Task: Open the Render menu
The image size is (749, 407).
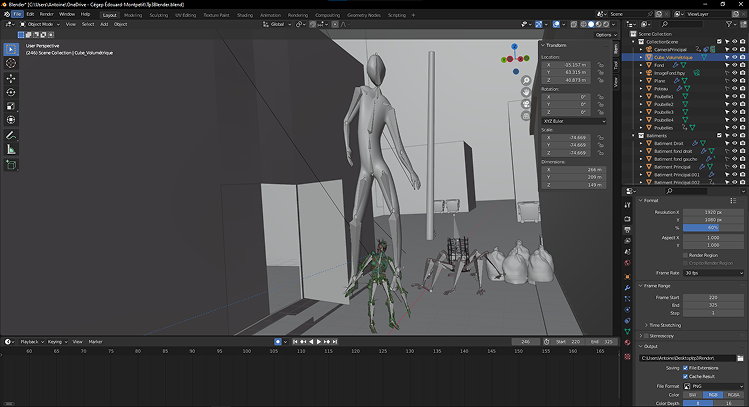Action: (x=48, y=15)
